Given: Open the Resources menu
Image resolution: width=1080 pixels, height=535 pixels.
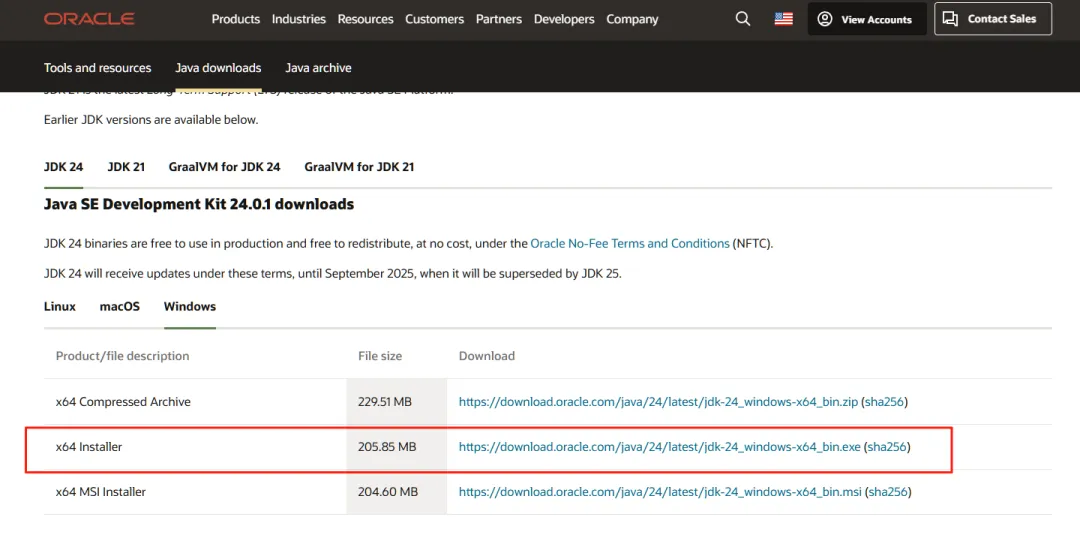Looking at the screenshot, I should coord(366,19).
